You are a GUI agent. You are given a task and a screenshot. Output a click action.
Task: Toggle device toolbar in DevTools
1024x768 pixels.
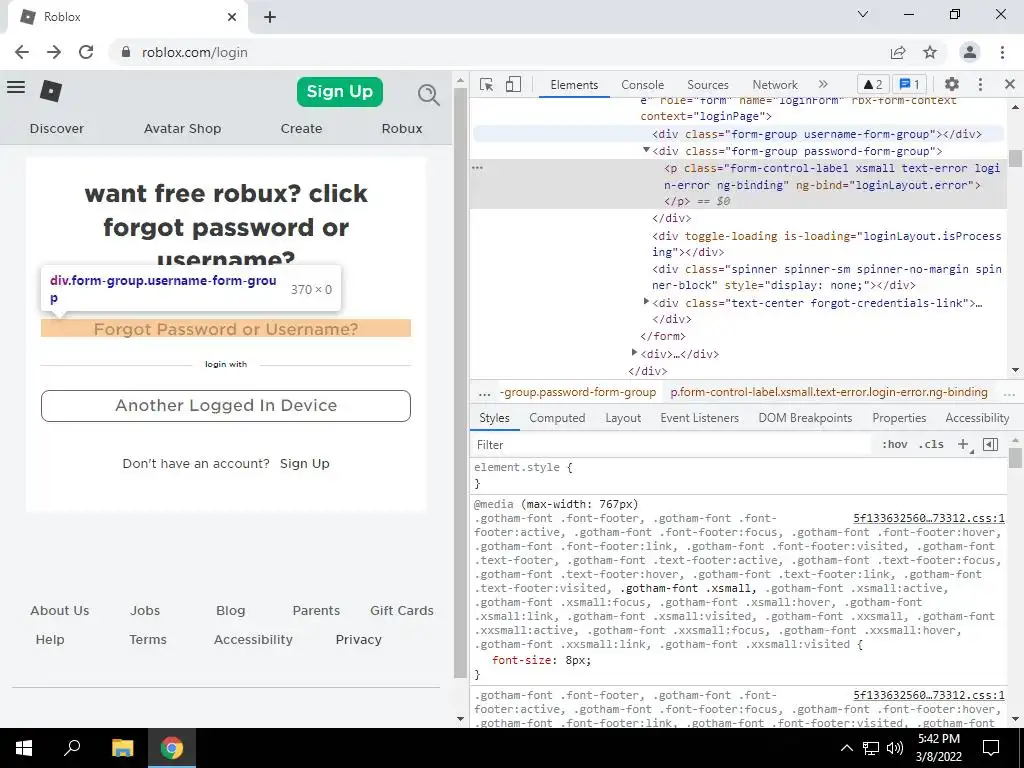pos(513,84)
